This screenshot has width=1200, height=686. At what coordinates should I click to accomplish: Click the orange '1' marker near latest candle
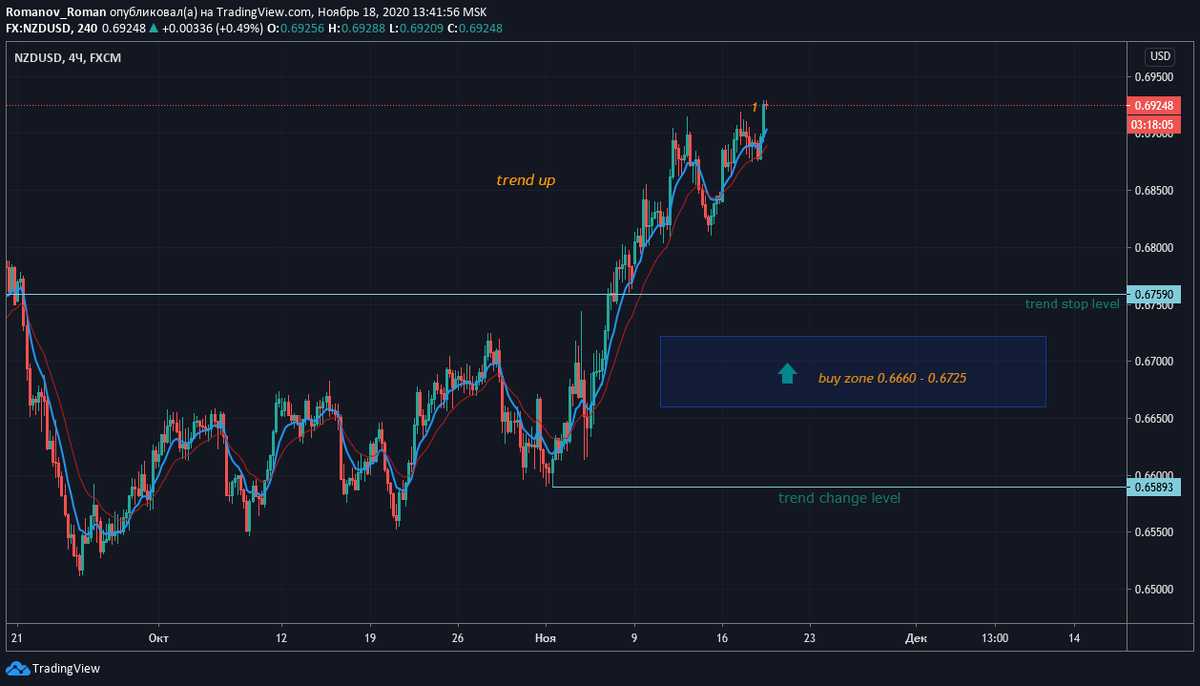coord(755,106)
